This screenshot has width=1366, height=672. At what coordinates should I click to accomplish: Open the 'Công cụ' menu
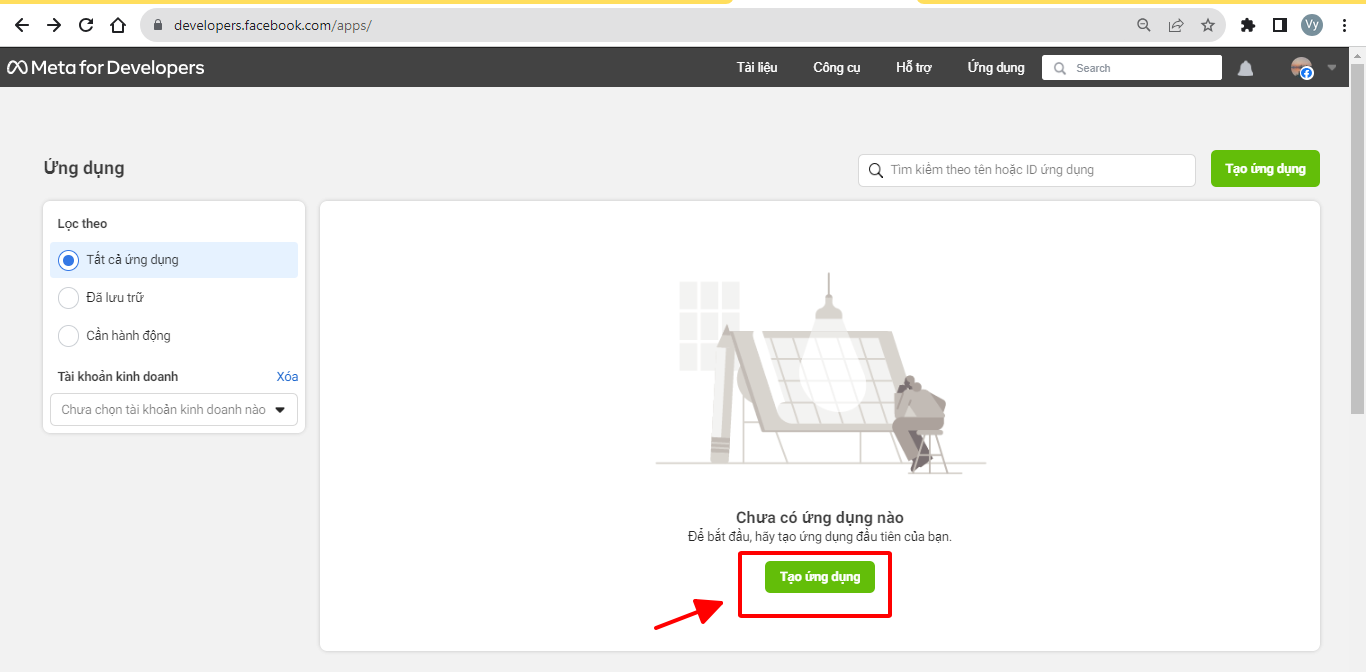tap(836, 68)
